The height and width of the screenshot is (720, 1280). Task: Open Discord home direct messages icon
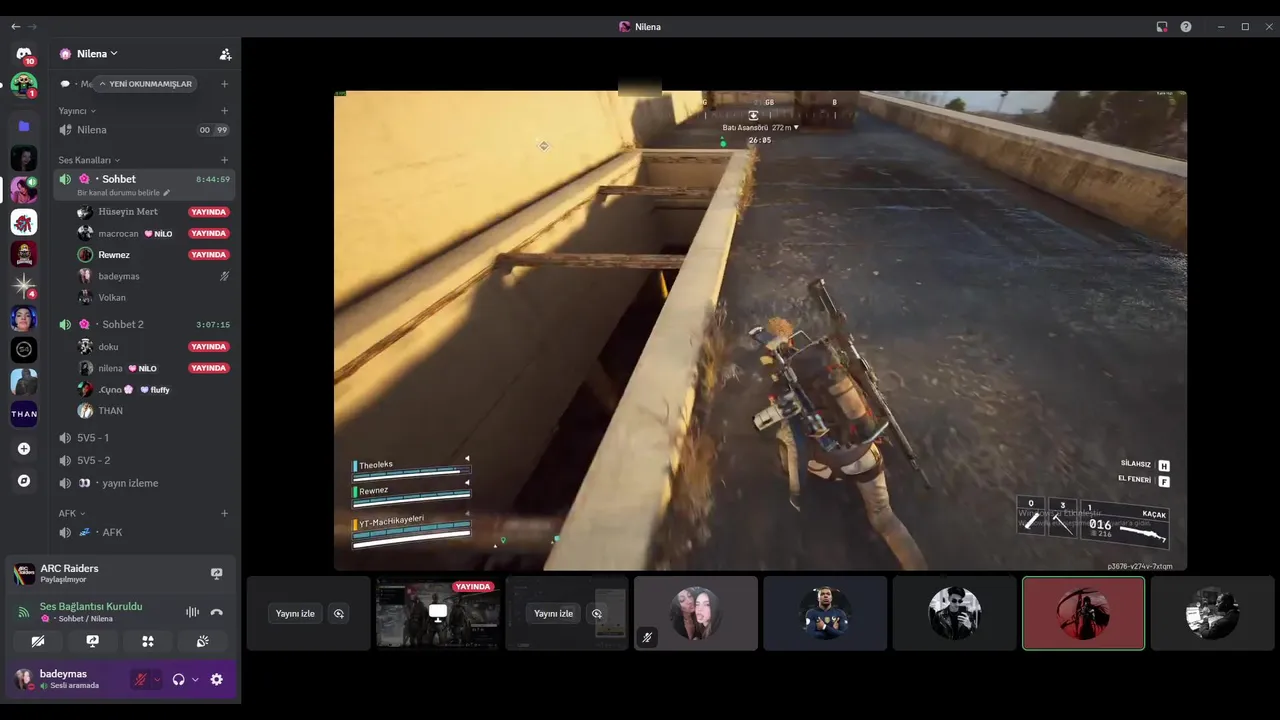coord(24,54)
